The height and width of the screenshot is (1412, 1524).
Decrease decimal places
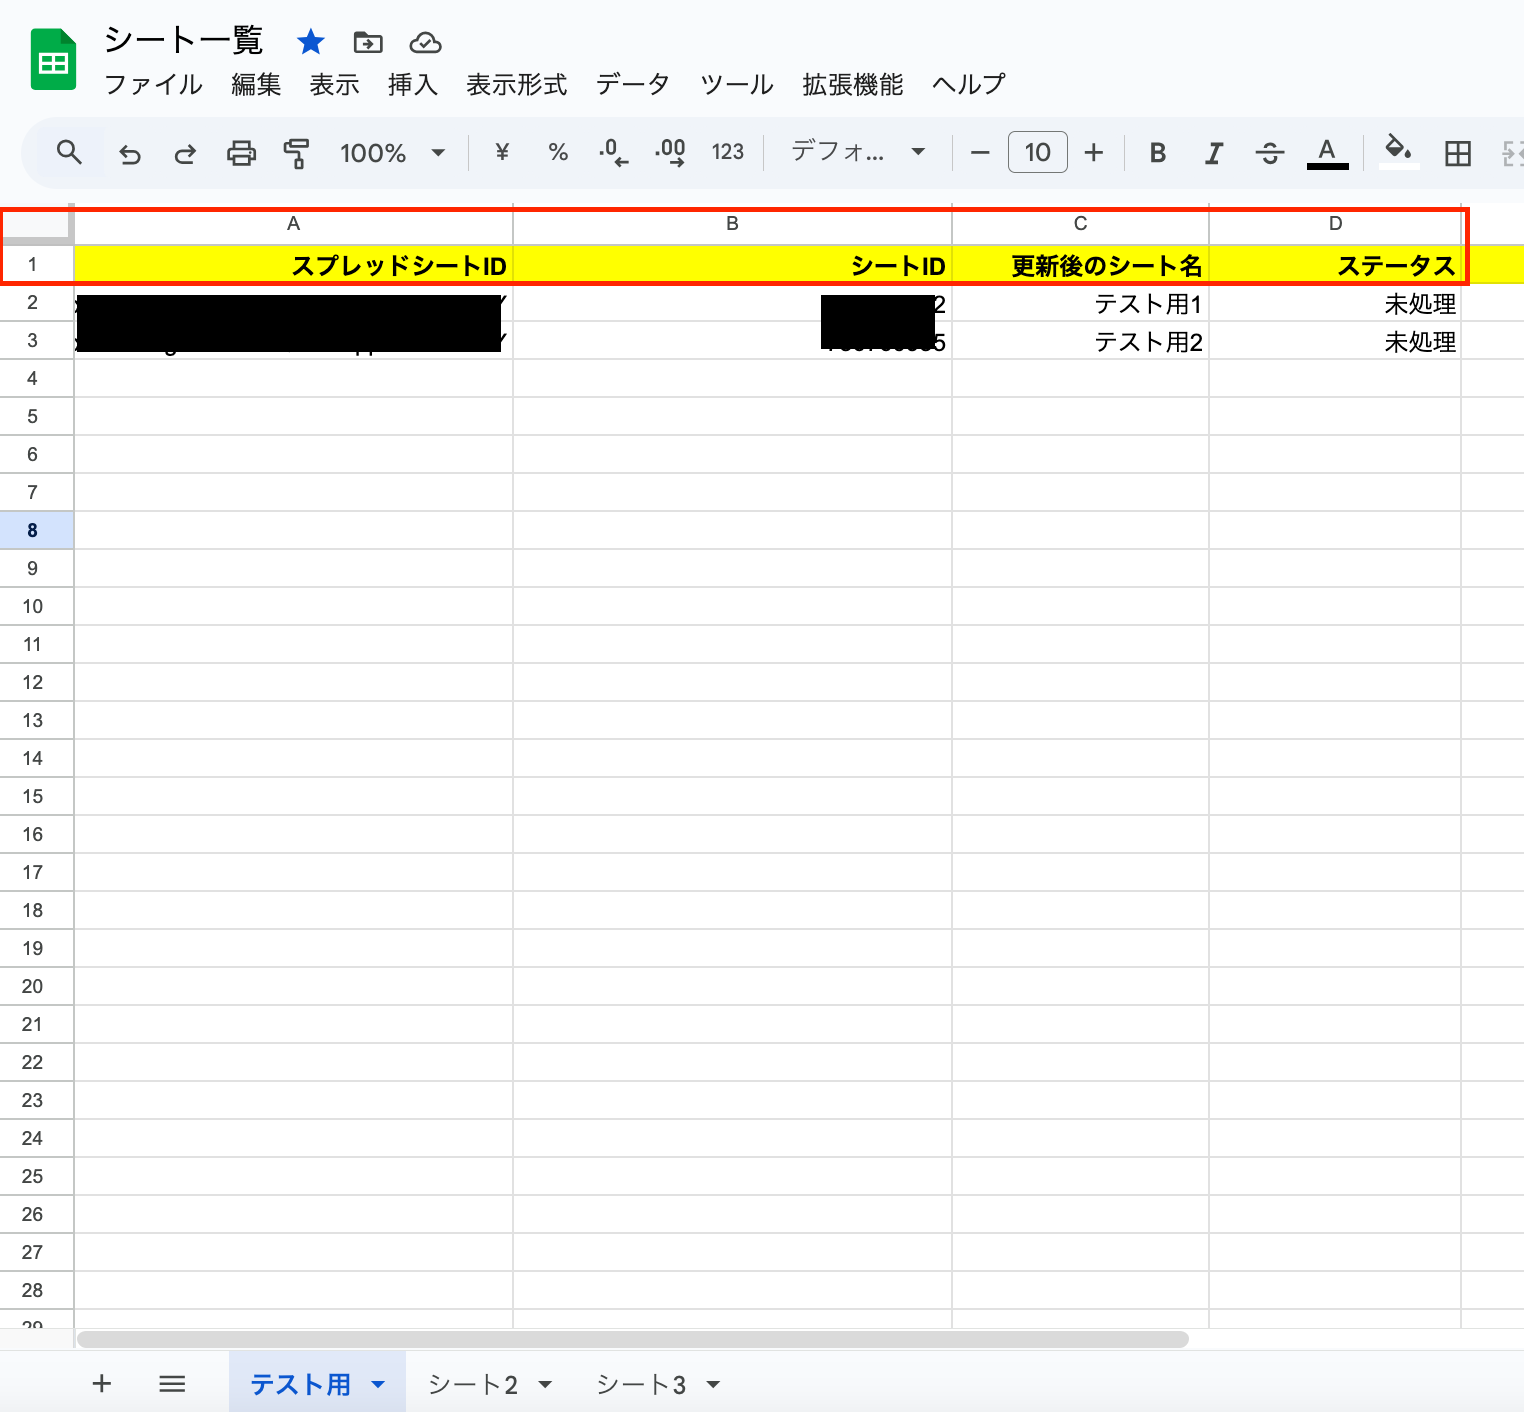coord(614,152)
